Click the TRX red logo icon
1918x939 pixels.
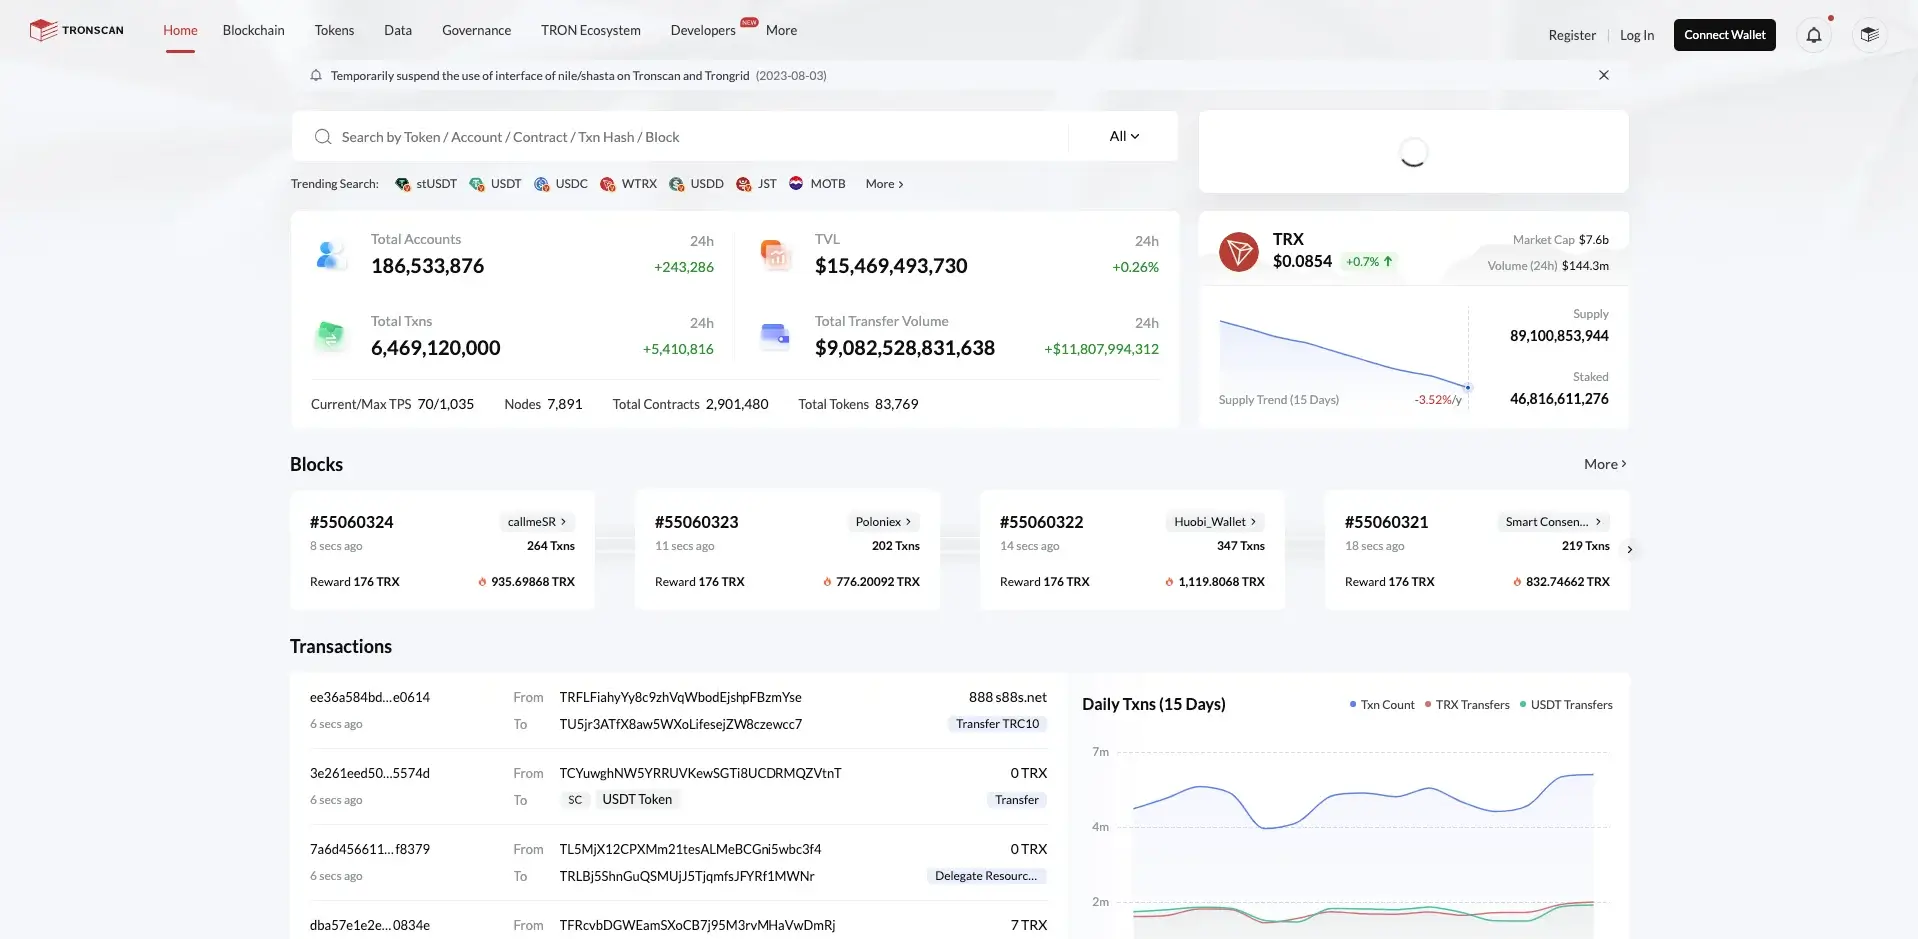(x=1239, y=251)
